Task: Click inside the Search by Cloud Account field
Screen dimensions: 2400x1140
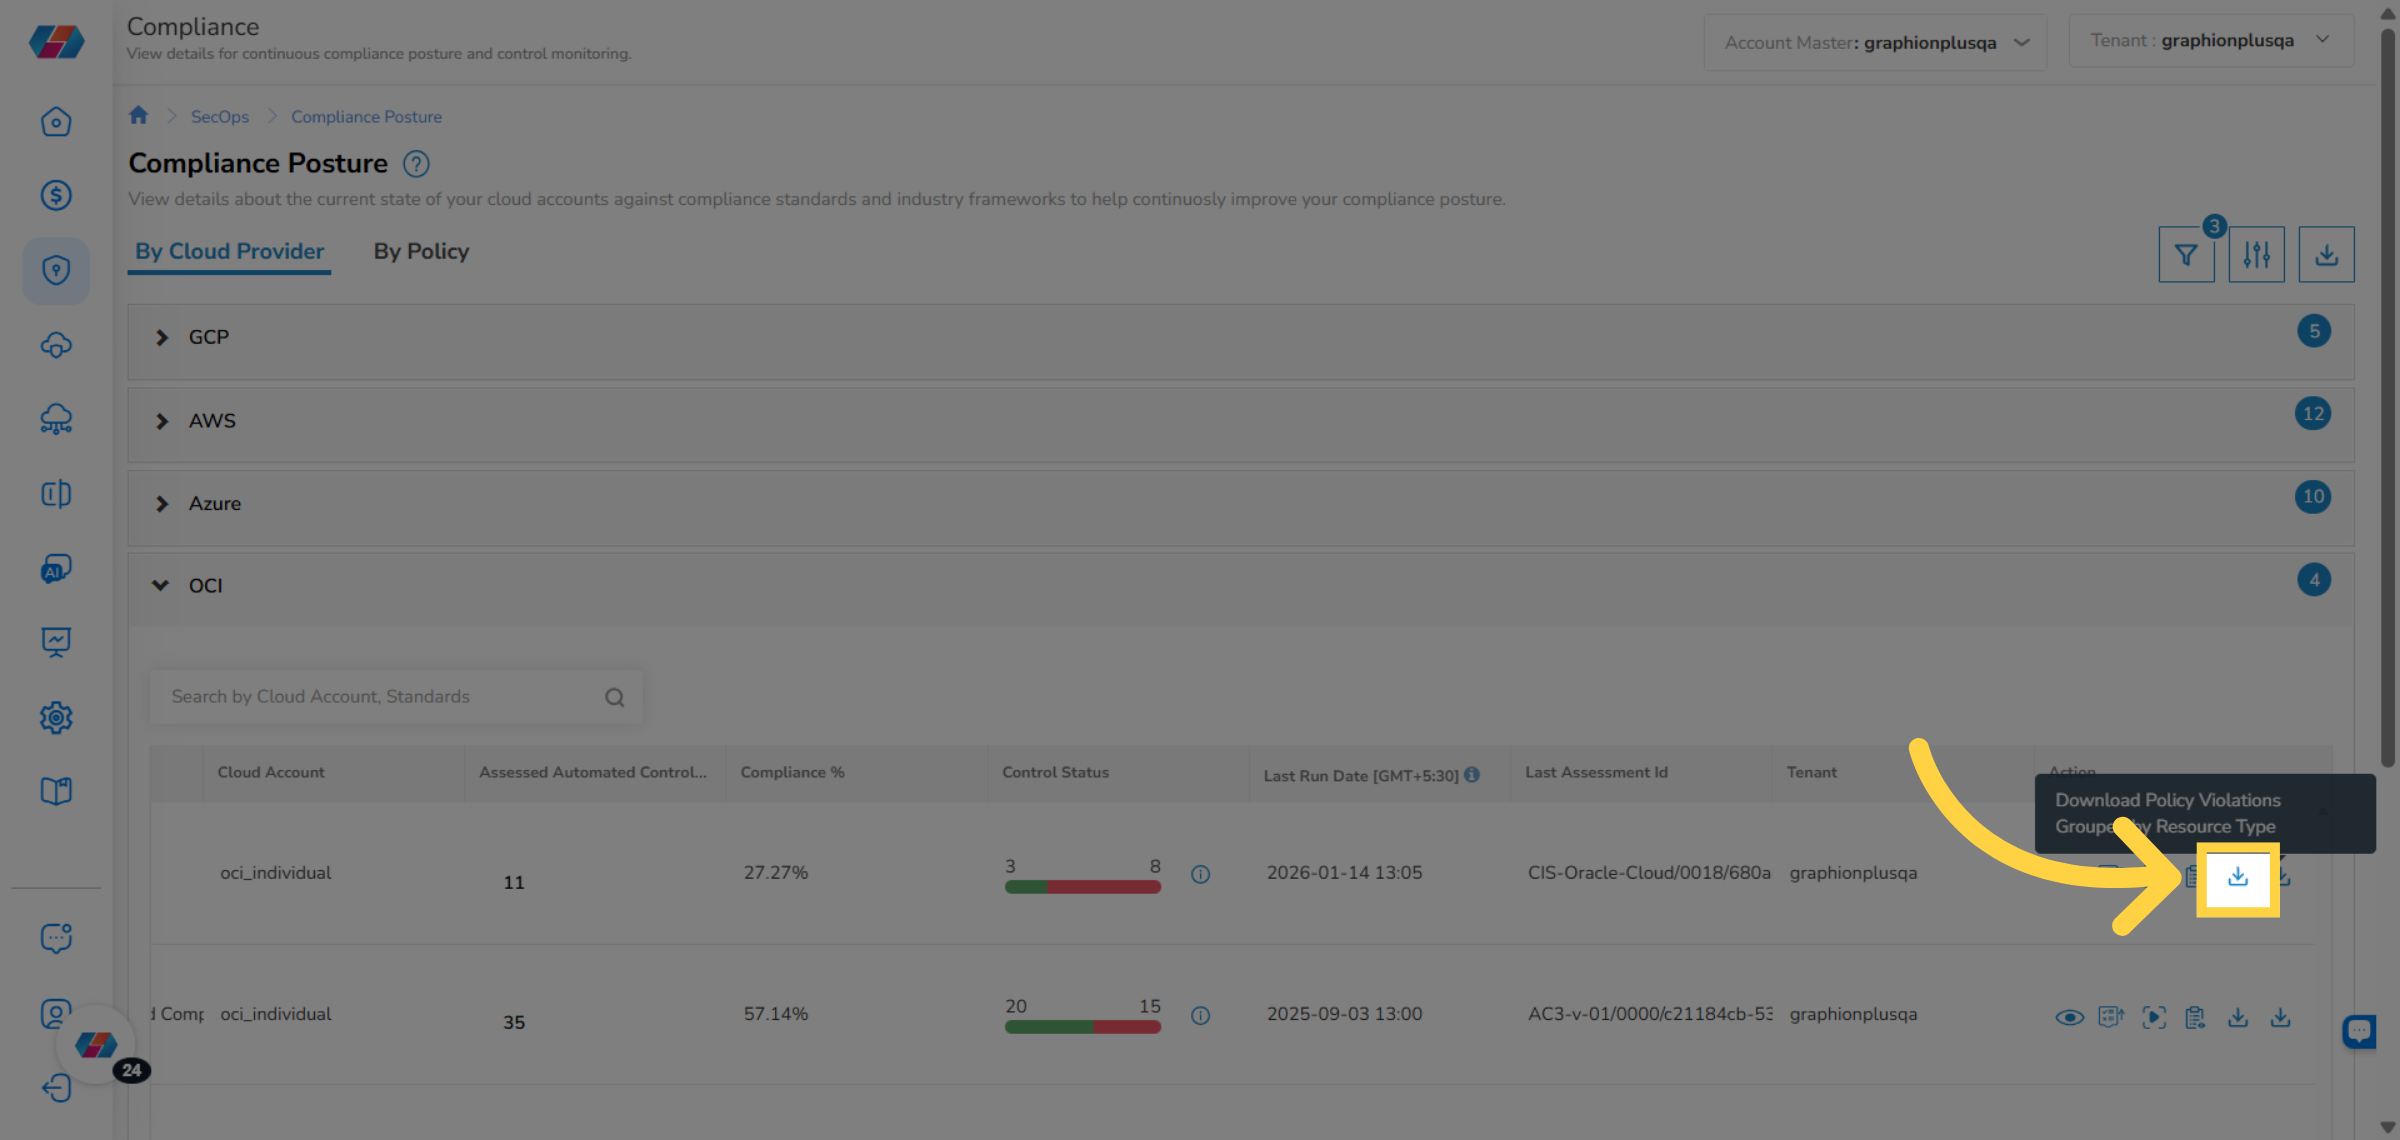Action: 380,696
